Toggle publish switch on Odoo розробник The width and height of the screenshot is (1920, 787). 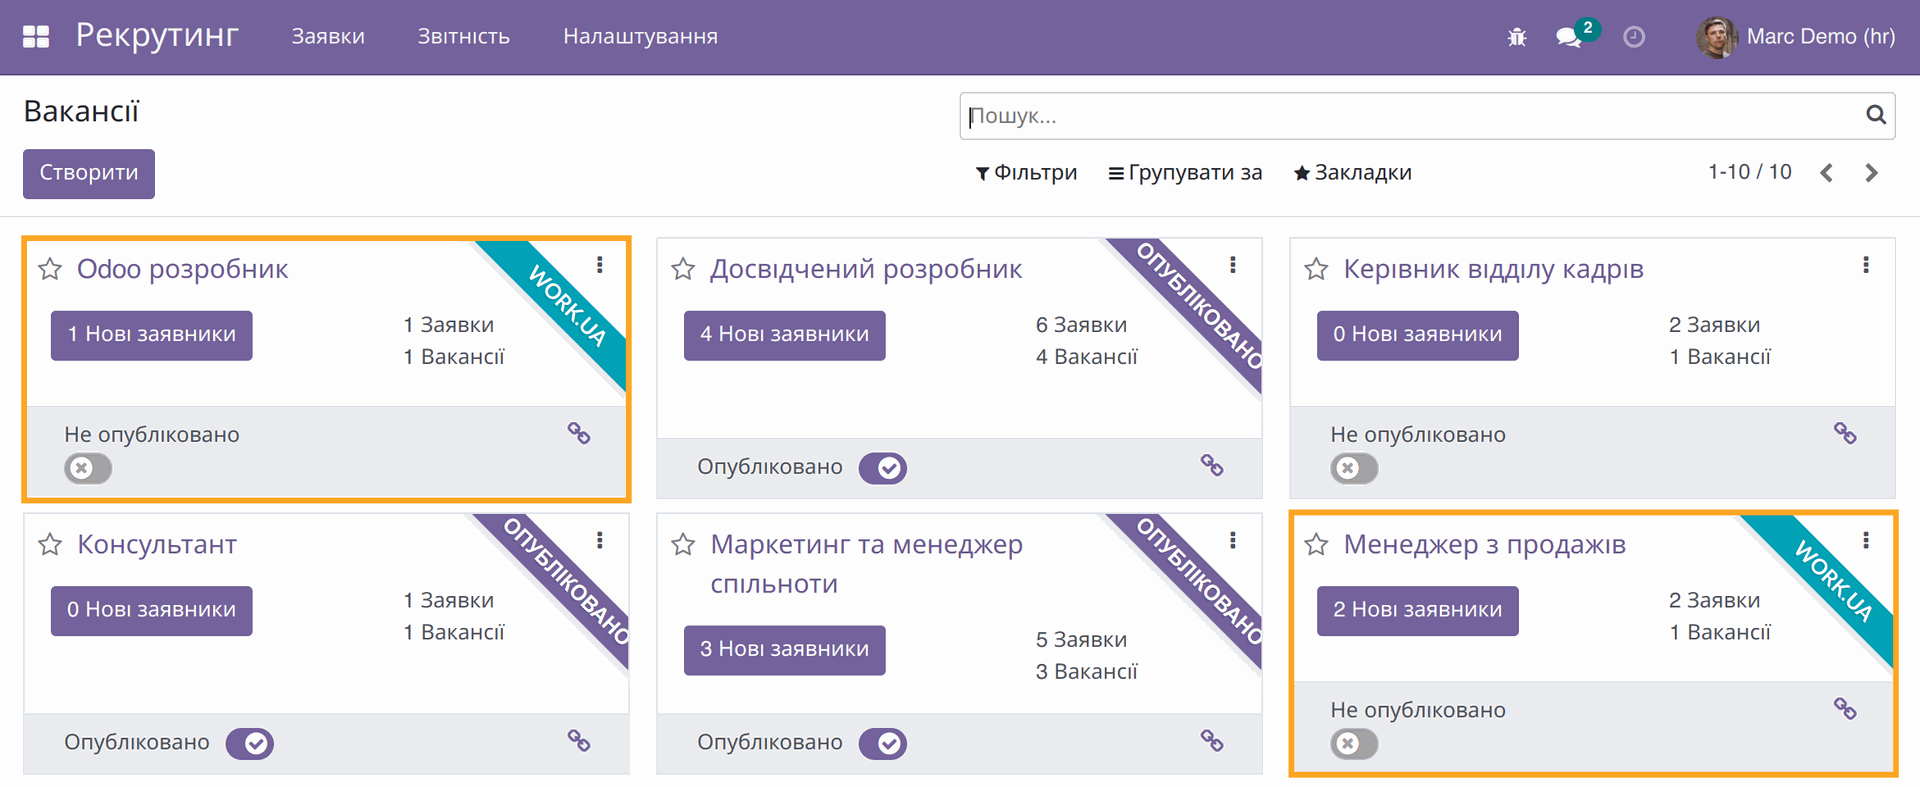(88, 468)
